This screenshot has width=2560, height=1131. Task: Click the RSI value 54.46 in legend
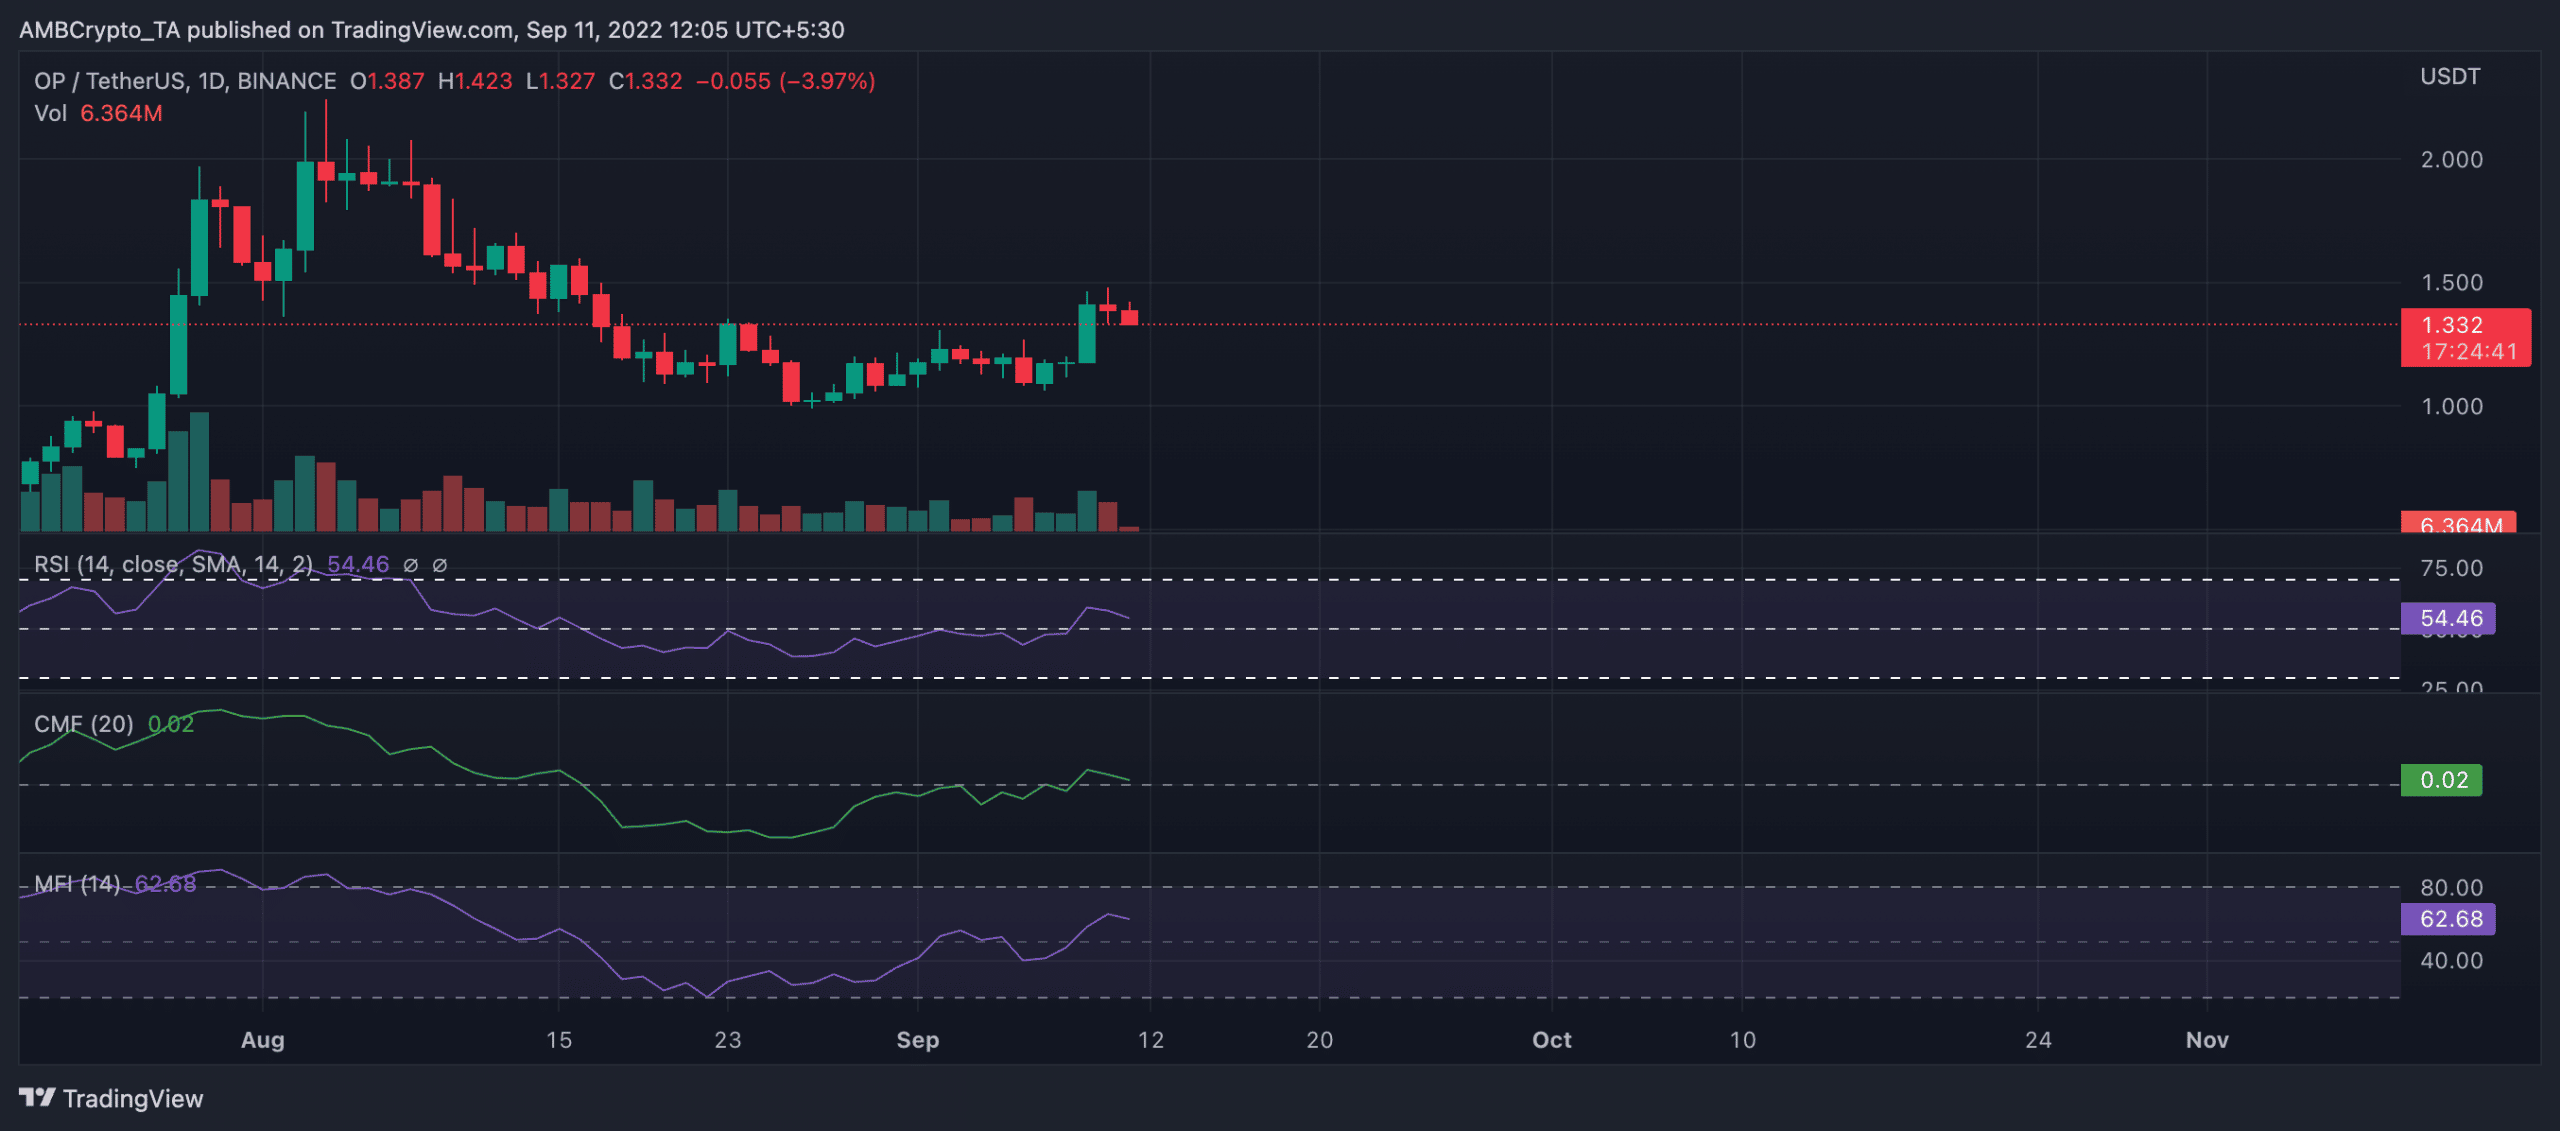pos(358,564)
